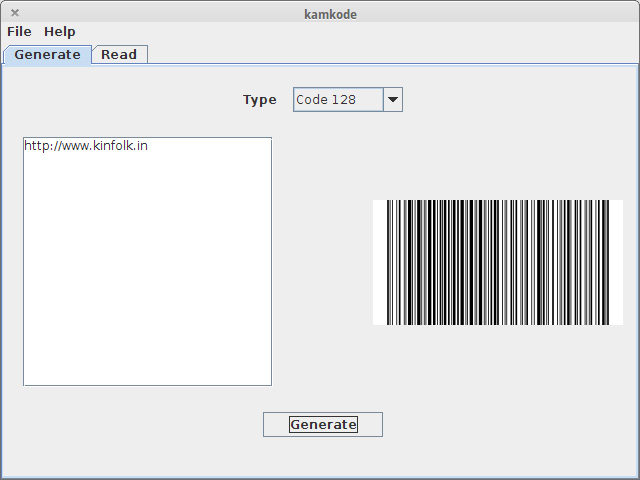Screen dimensions: 640x480
Task: Click the http://www.kinfolk.in text
Action: pyautogui.click(x=86, y=146)
